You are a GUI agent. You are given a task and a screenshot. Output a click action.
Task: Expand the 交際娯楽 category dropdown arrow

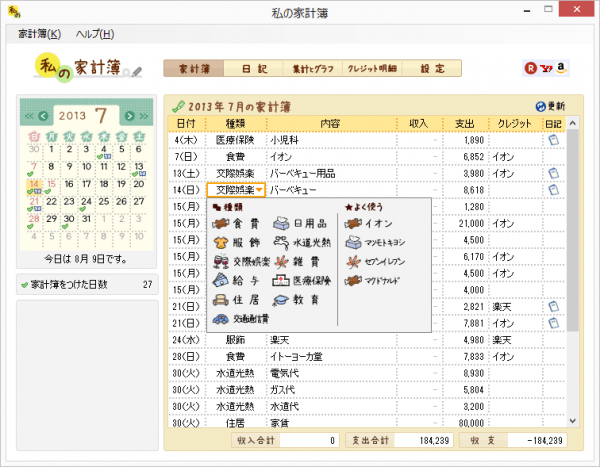point(259,190)
